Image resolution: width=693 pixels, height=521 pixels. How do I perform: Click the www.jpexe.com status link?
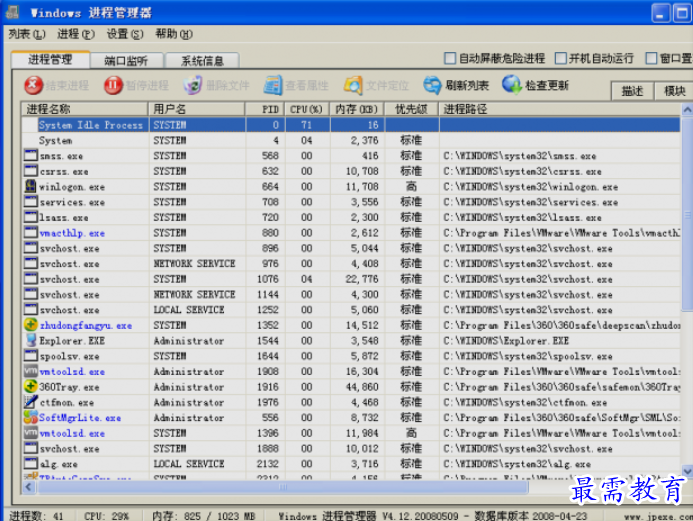[x=658, y=516]
